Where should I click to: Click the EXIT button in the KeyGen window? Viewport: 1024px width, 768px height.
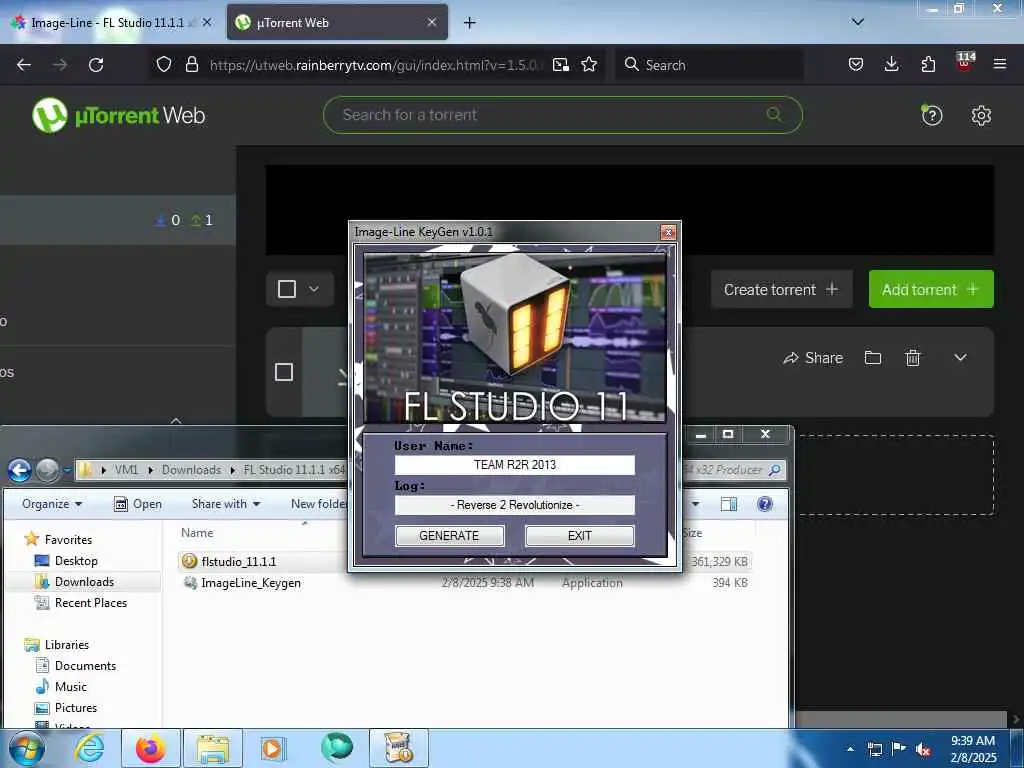point(579,536)
